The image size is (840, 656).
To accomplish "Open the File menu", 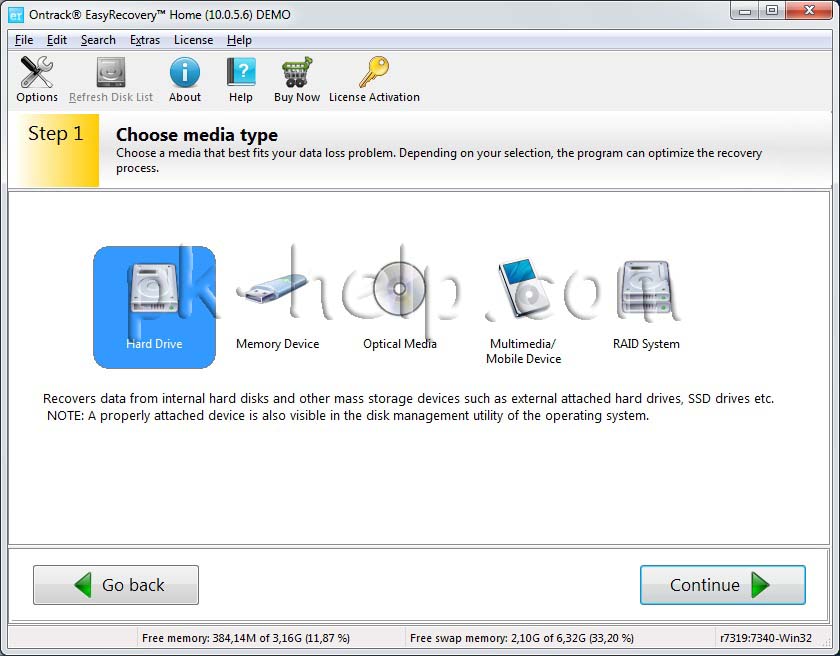I will 24,40.
